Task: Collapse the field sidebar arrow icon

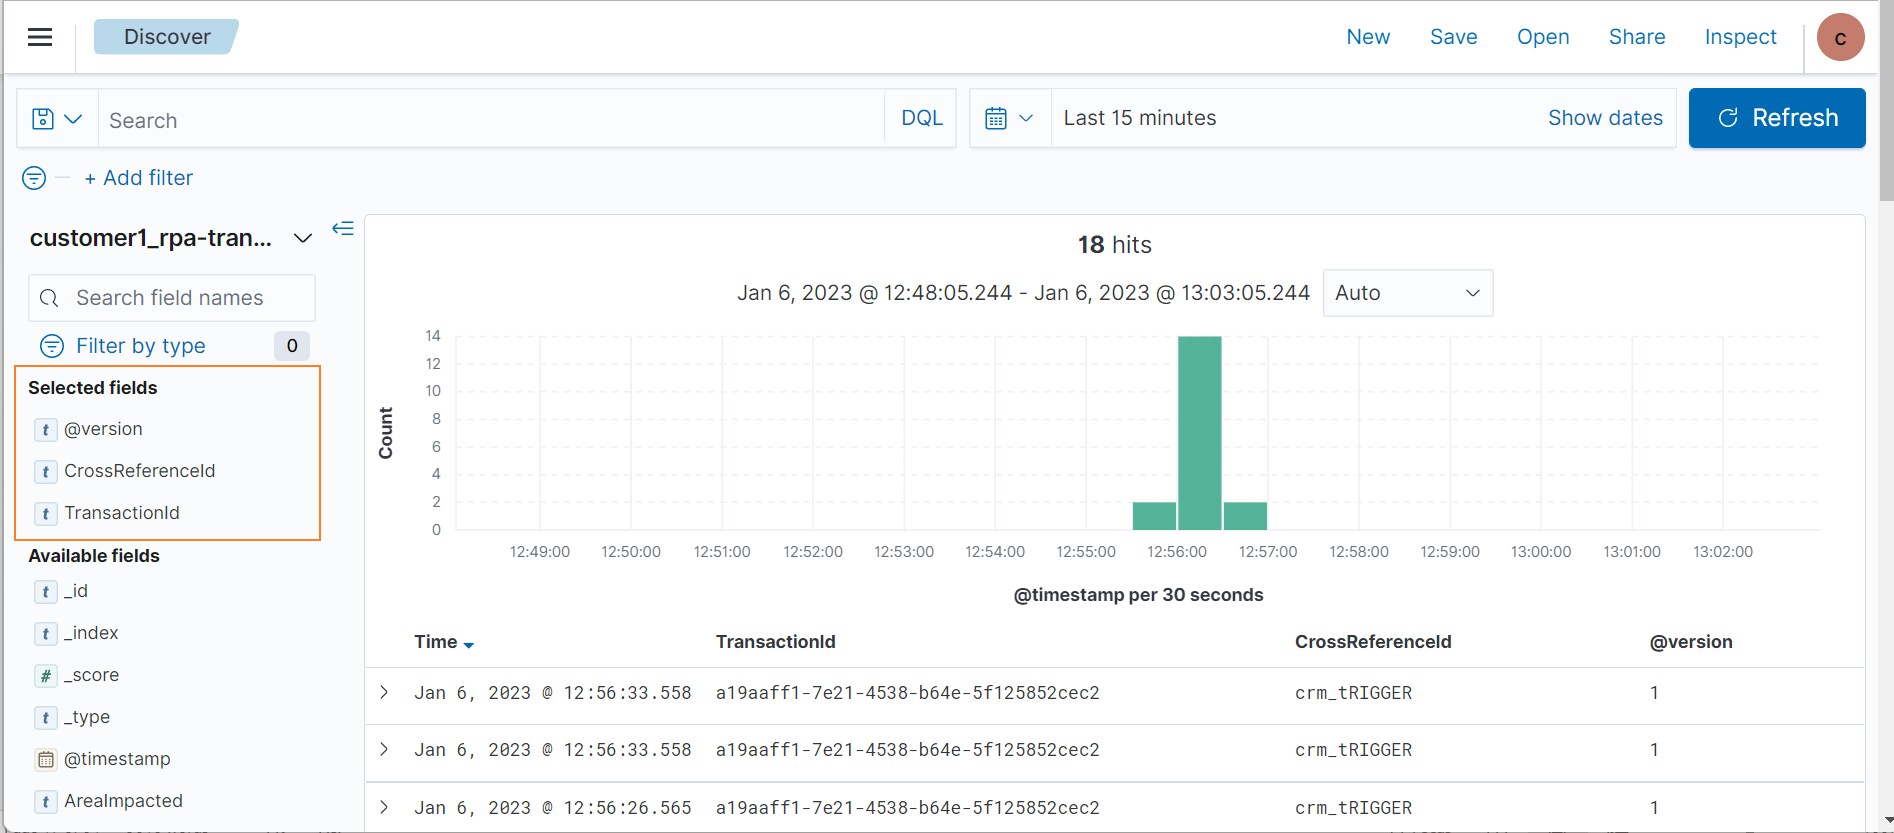Action: pyautogui.click(x=343, y=229)
